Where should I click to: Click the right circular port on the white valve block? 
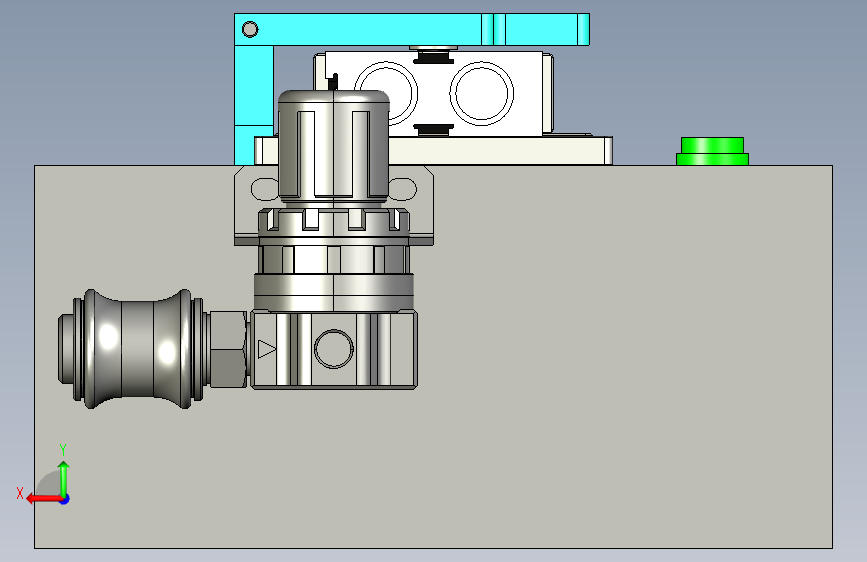coord(482,93)
